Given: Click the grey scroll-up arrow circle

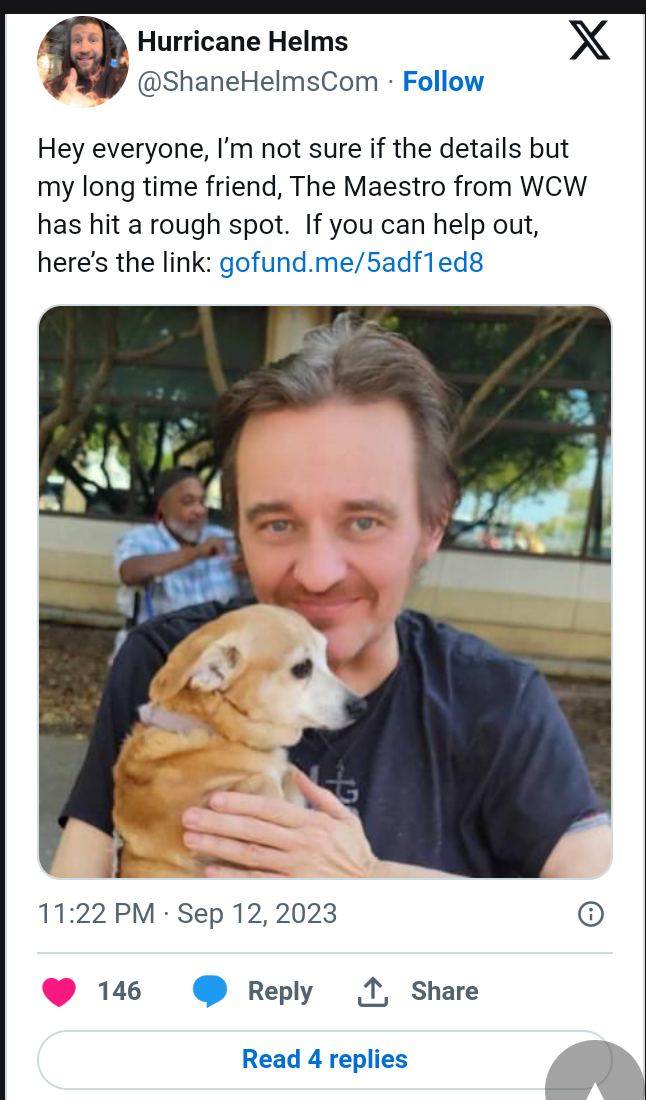Looking at the screenshot, I should pyautogui.click(x=596, y=1071).
